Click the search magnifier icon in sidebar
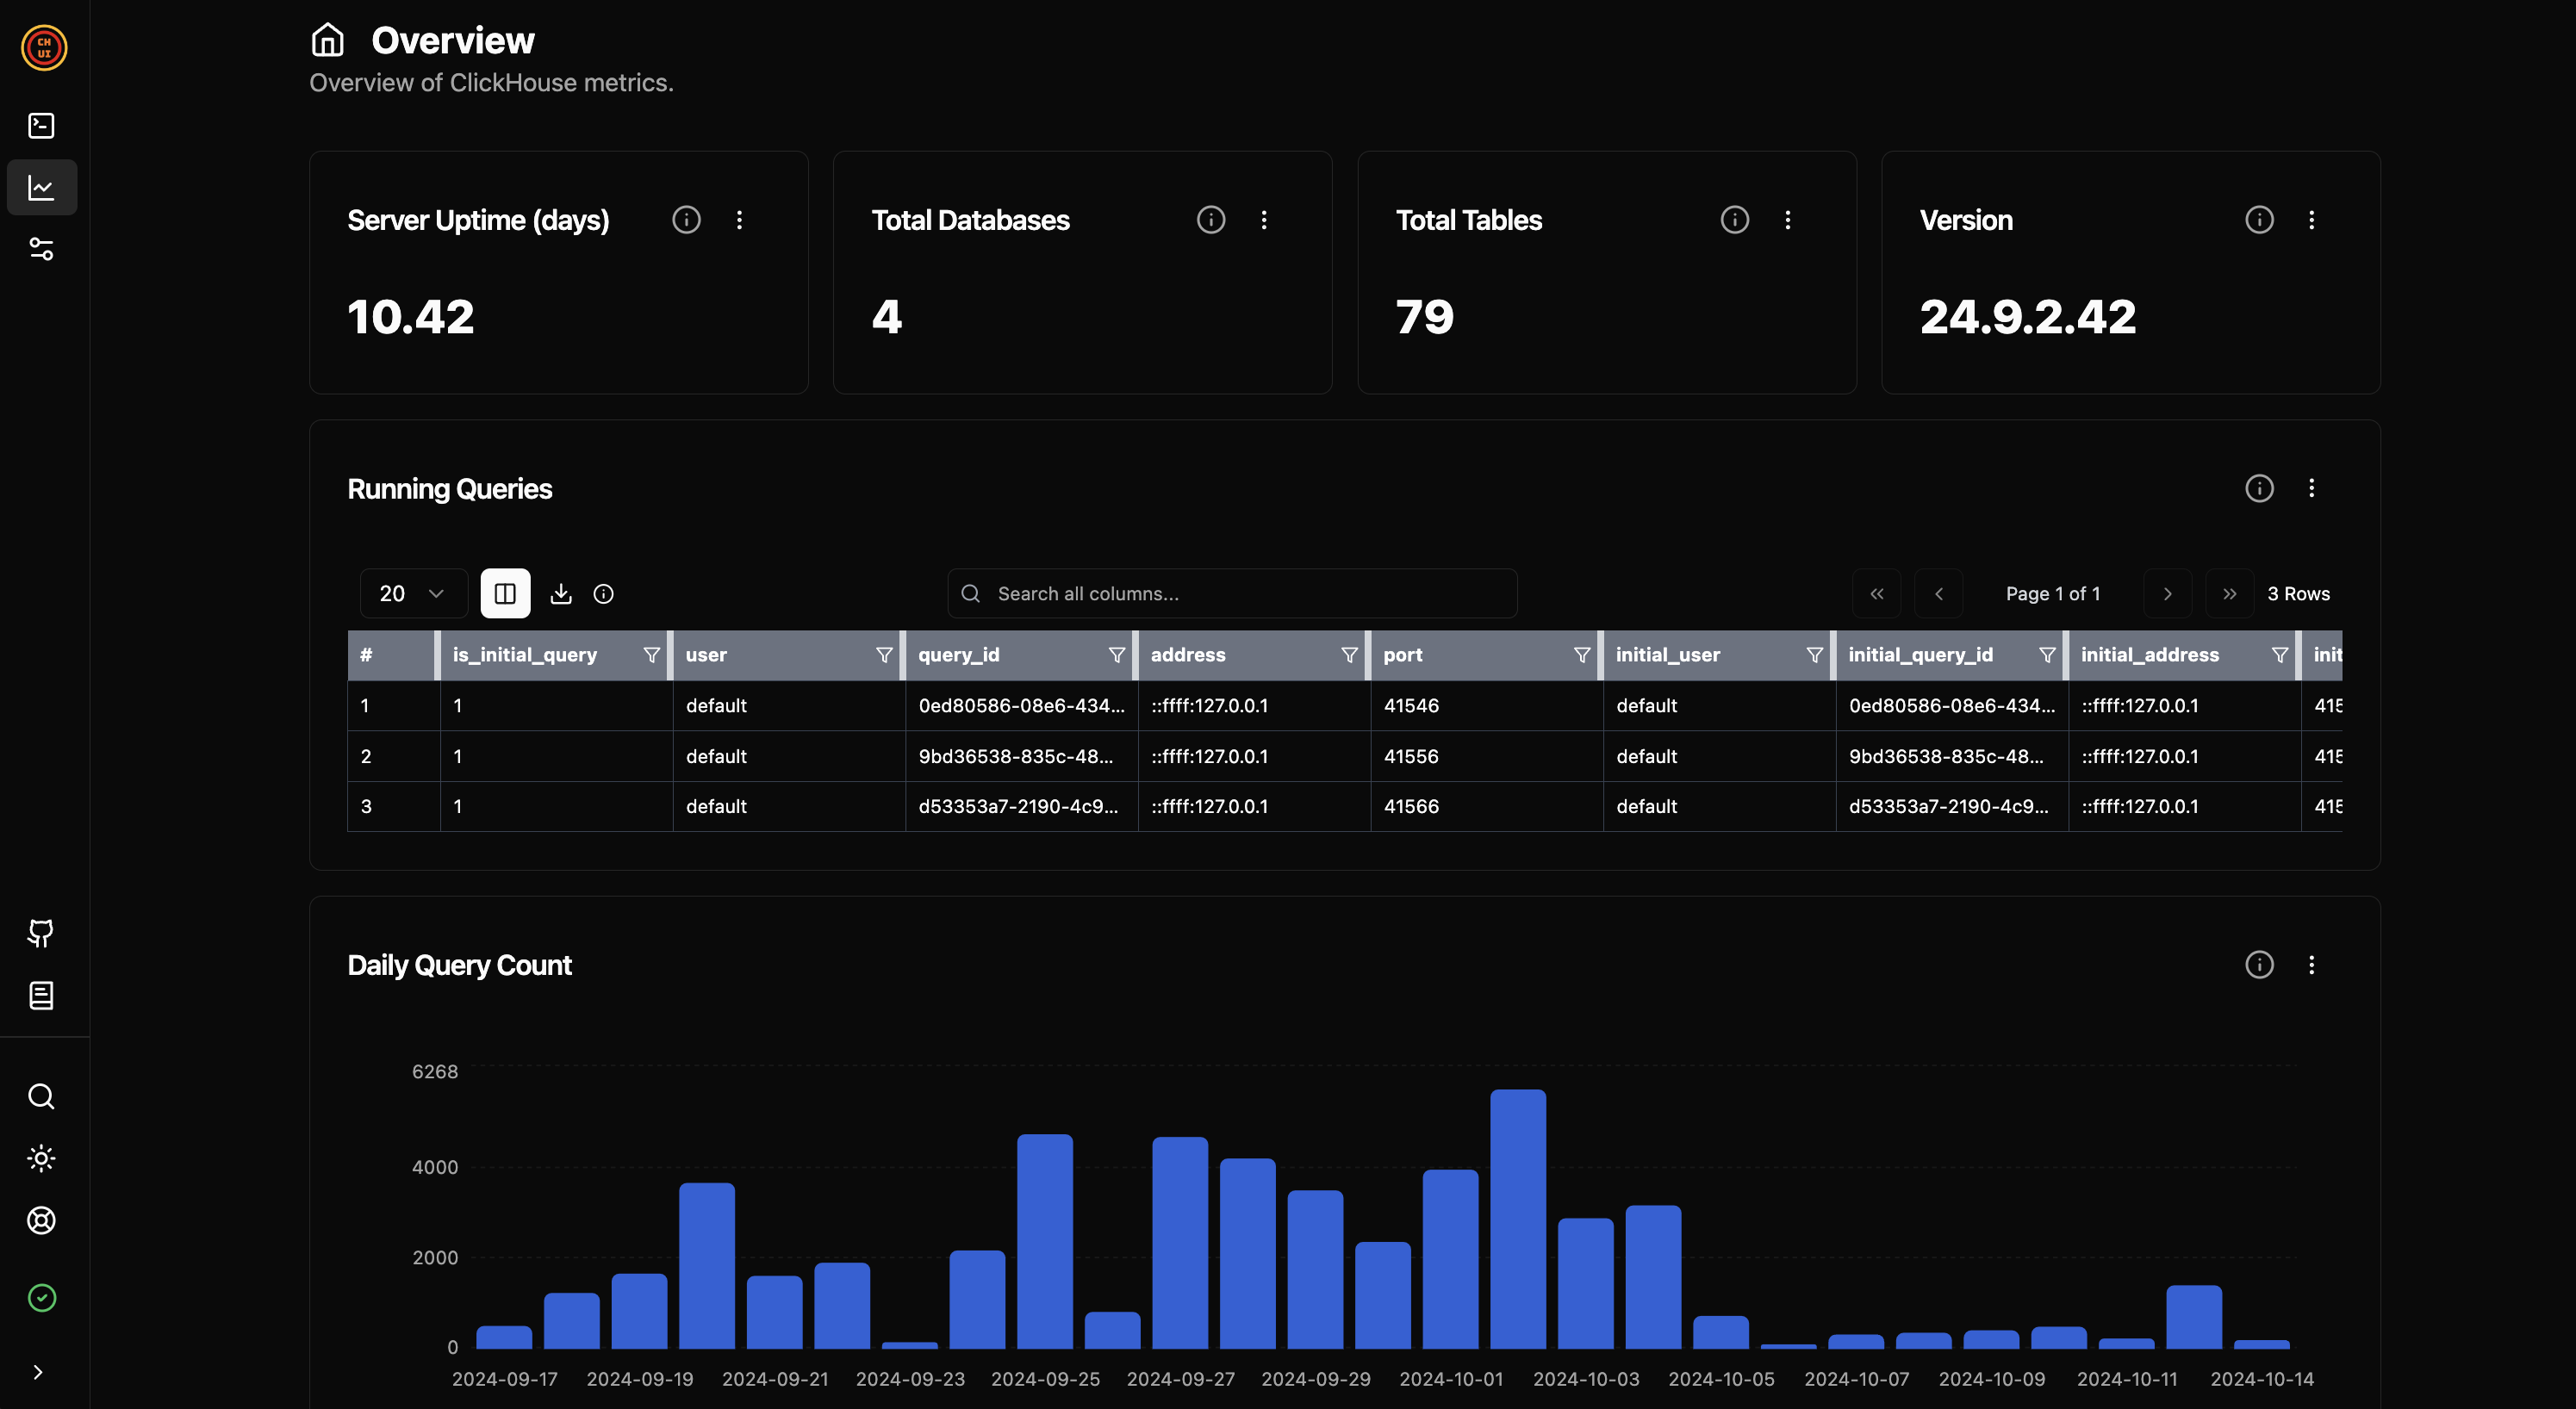 (41, 1096)
